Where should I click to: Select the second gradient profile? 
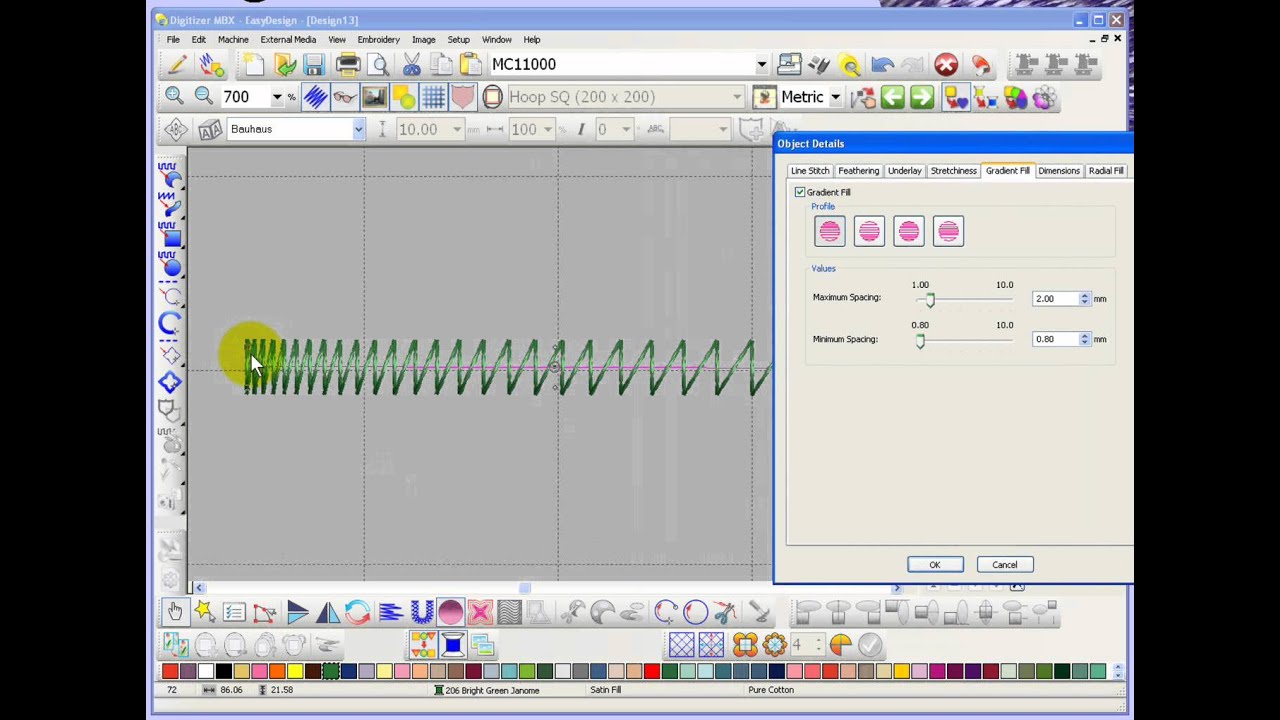869,232
